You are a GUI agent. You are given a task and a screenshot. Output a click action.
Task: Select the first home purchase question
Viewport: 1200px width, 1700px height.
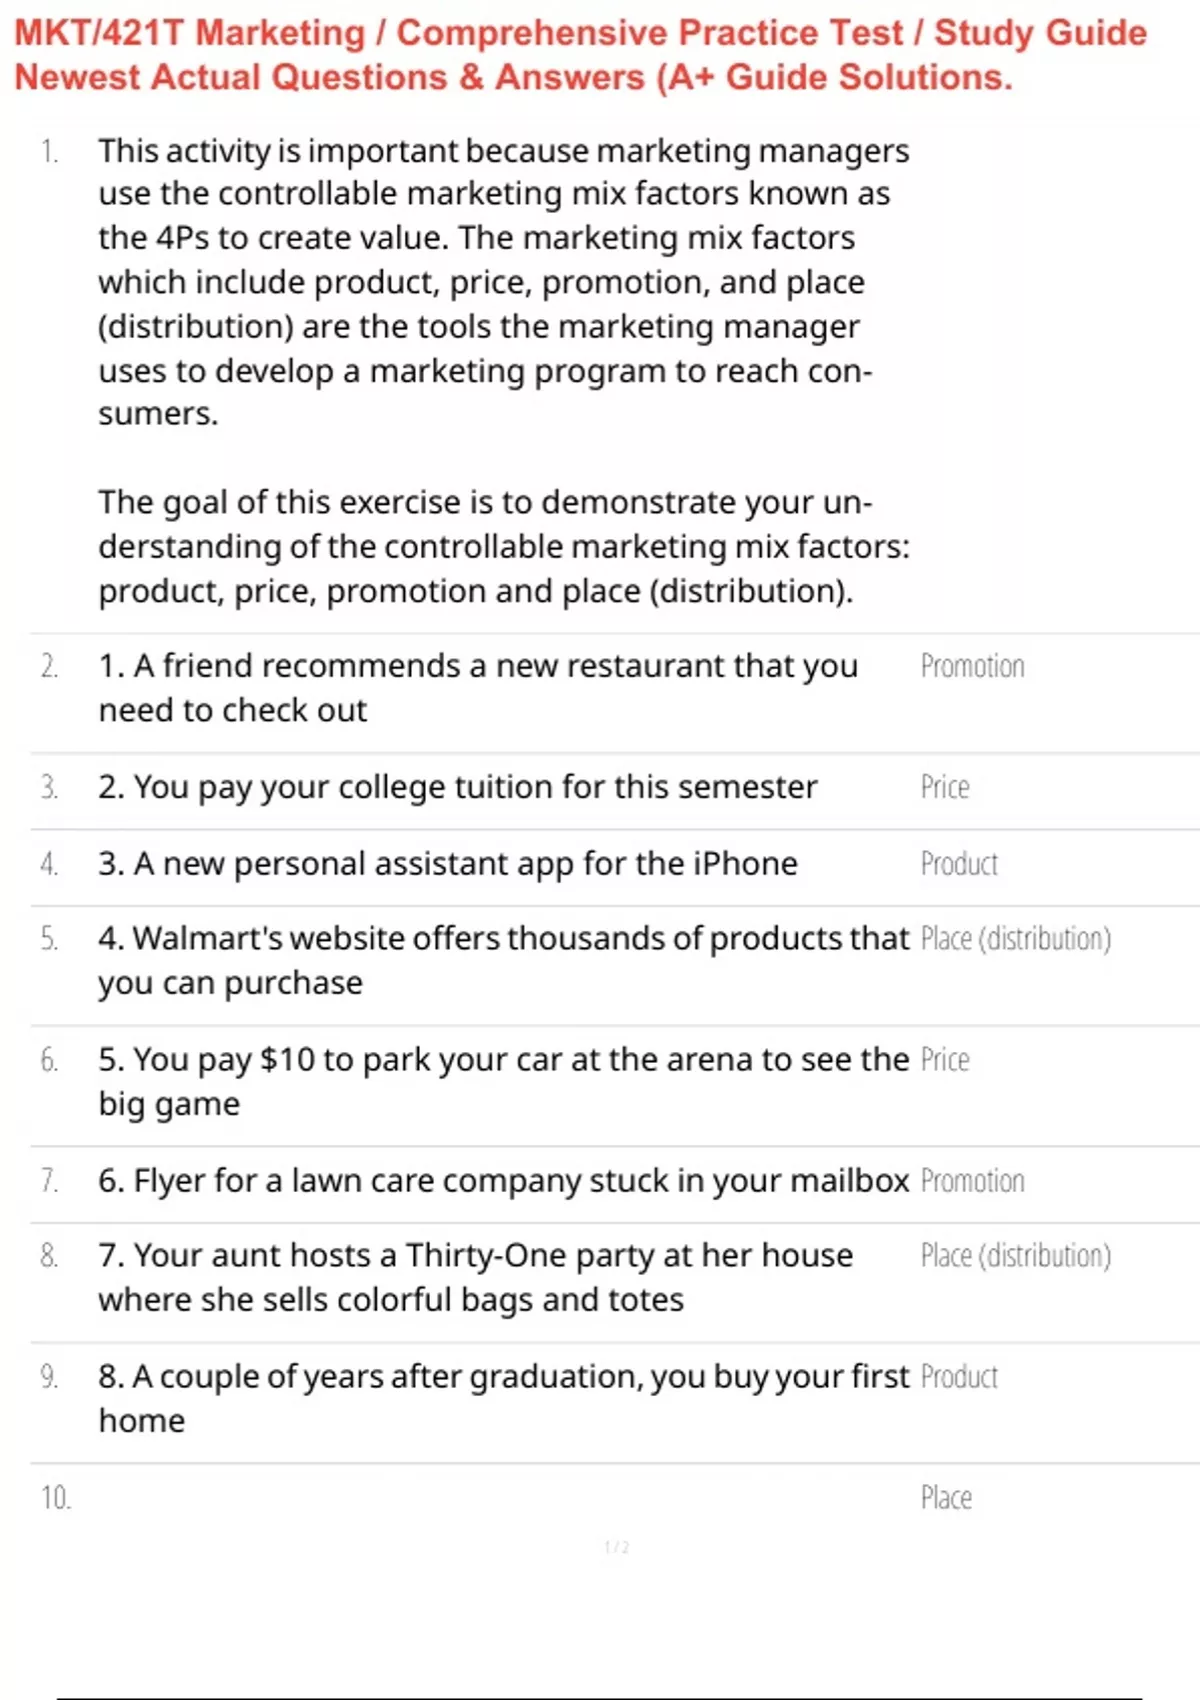pos(504,1399)
